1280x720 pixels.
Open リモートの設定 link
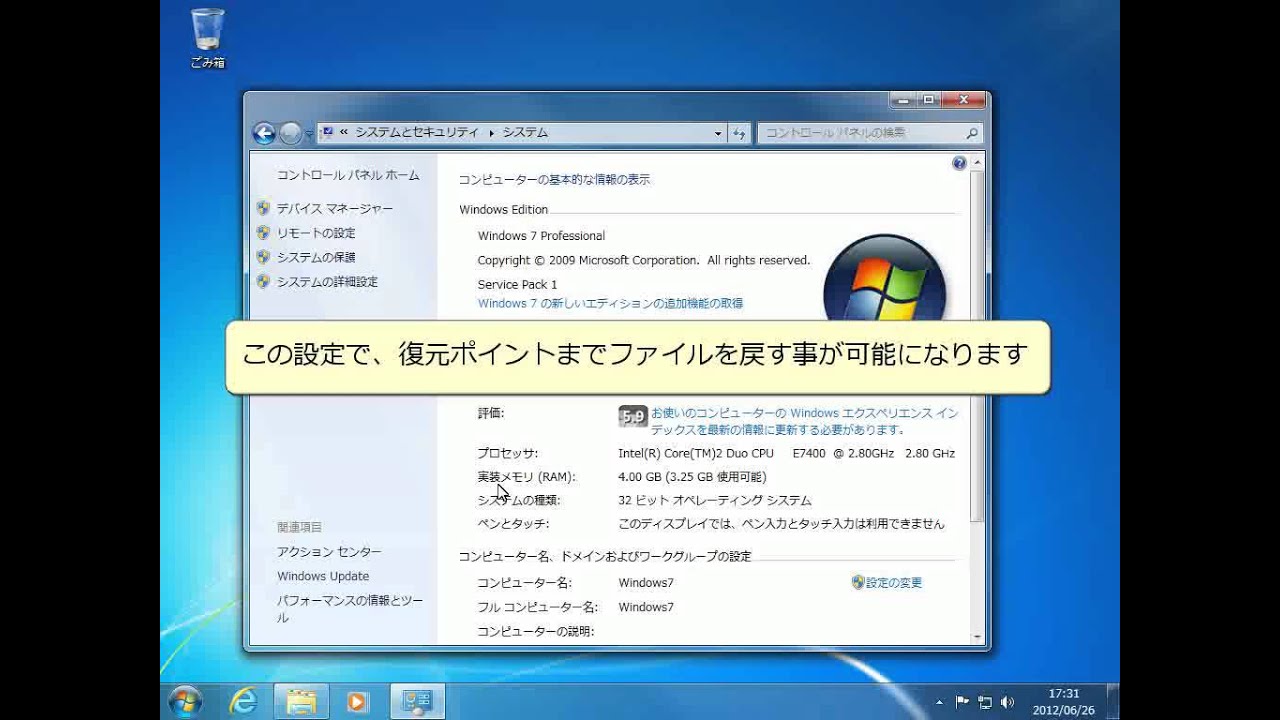click(316, 233)
